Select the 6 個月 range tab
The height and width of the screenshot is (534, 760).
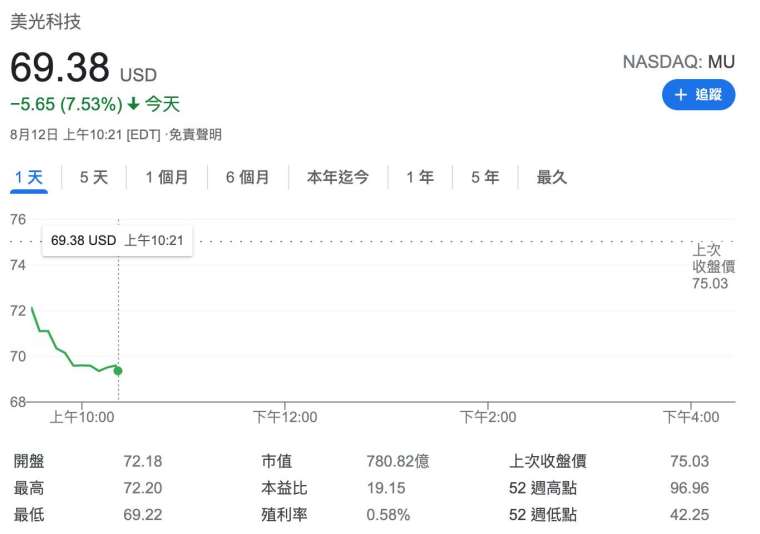click(247, 177)
